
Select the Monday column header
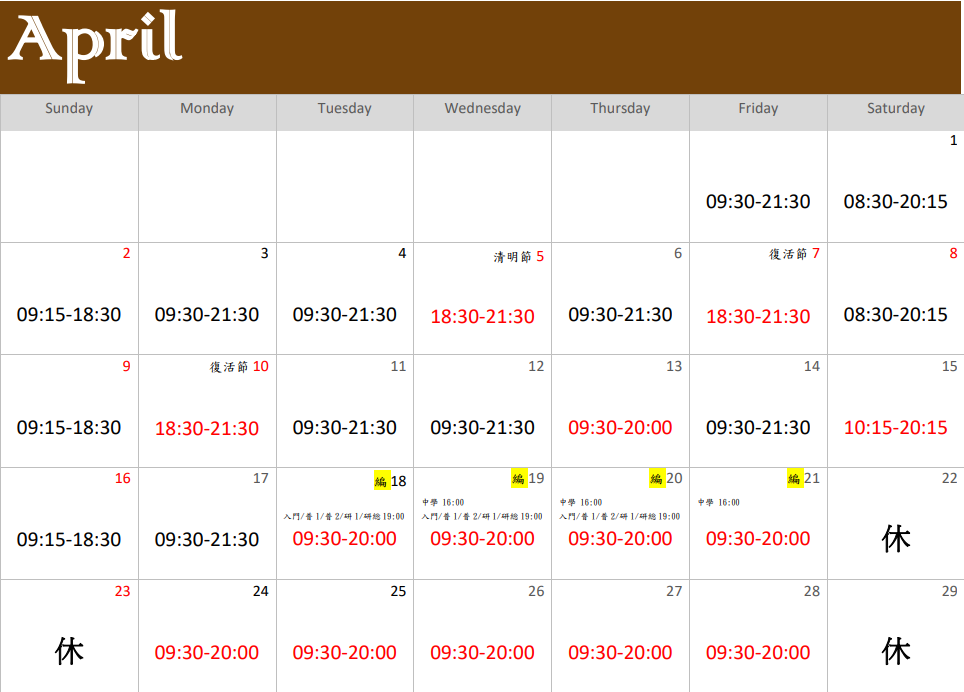click(x=207, y=108)
